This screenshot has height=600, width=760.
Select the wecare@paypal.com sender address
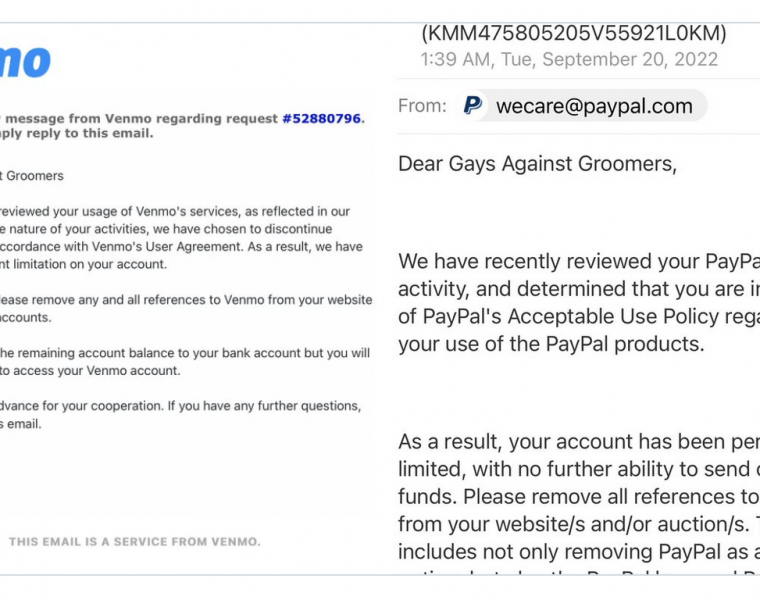[594, 106]
